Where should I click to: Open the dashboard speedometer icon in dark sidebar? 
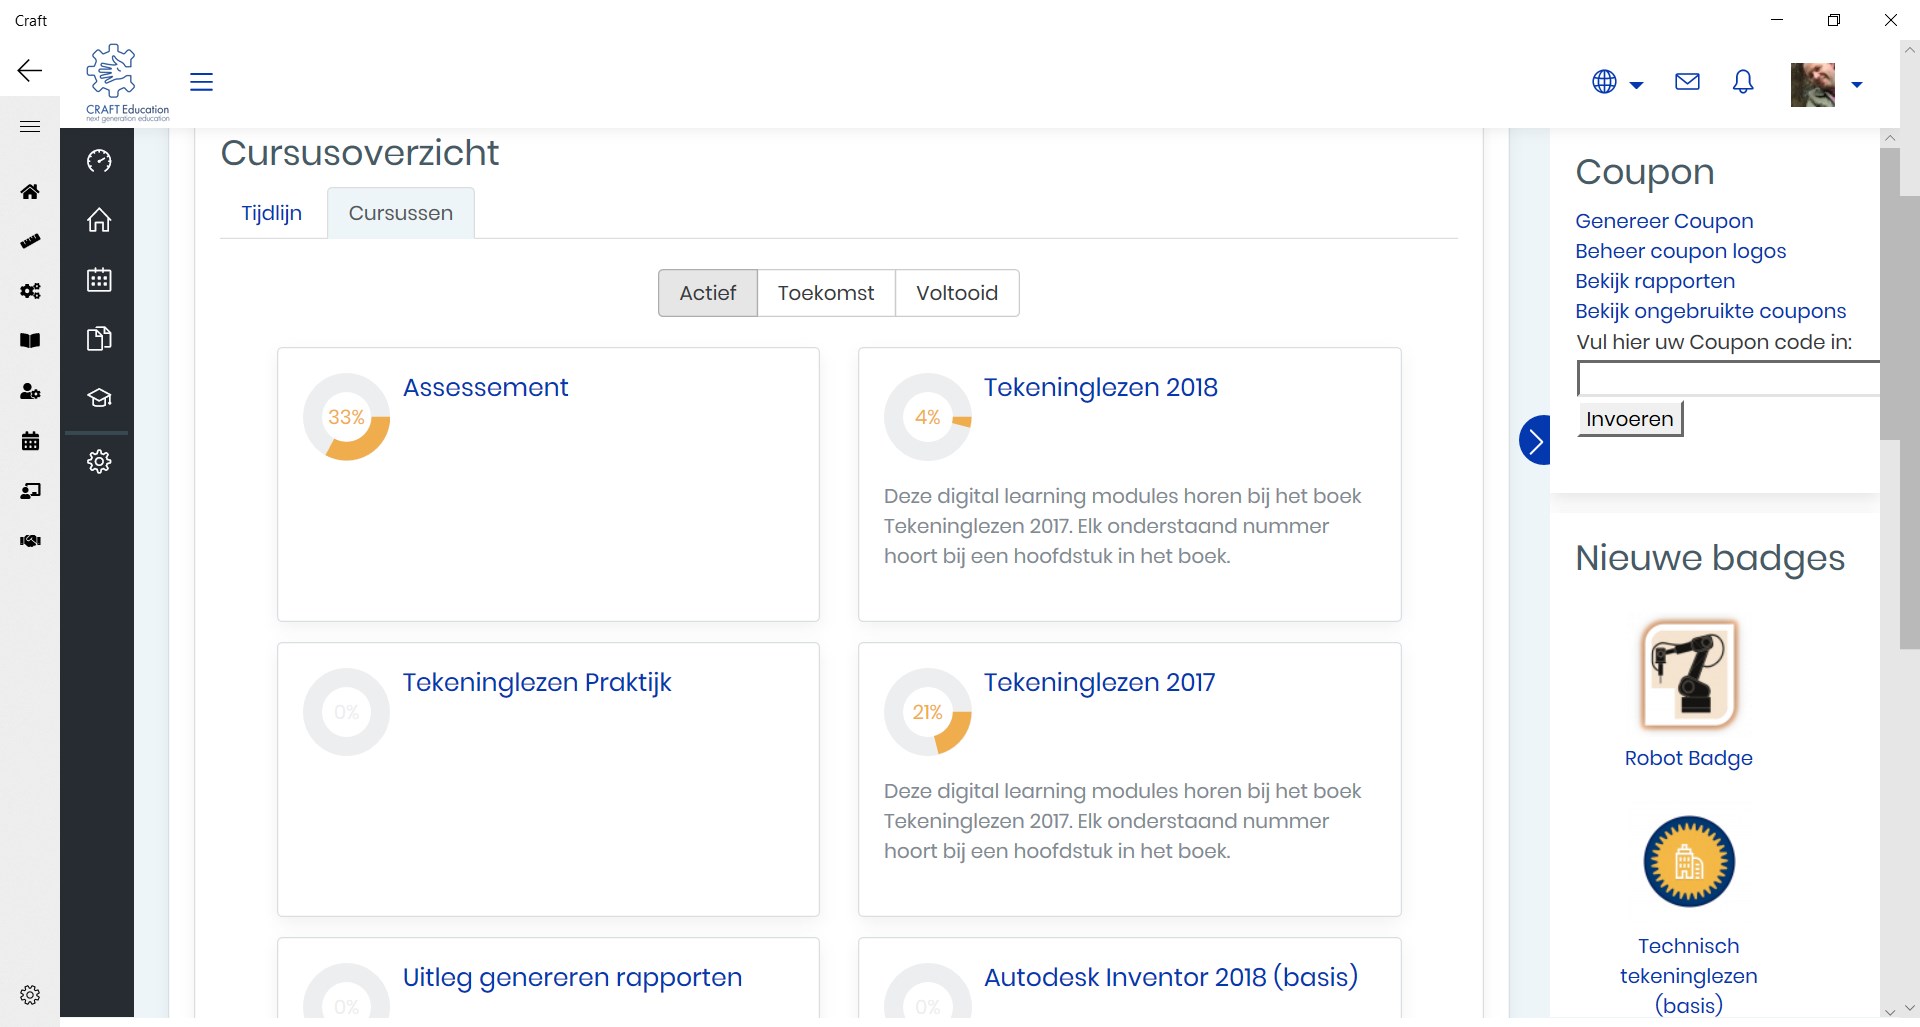coord(98,161)
